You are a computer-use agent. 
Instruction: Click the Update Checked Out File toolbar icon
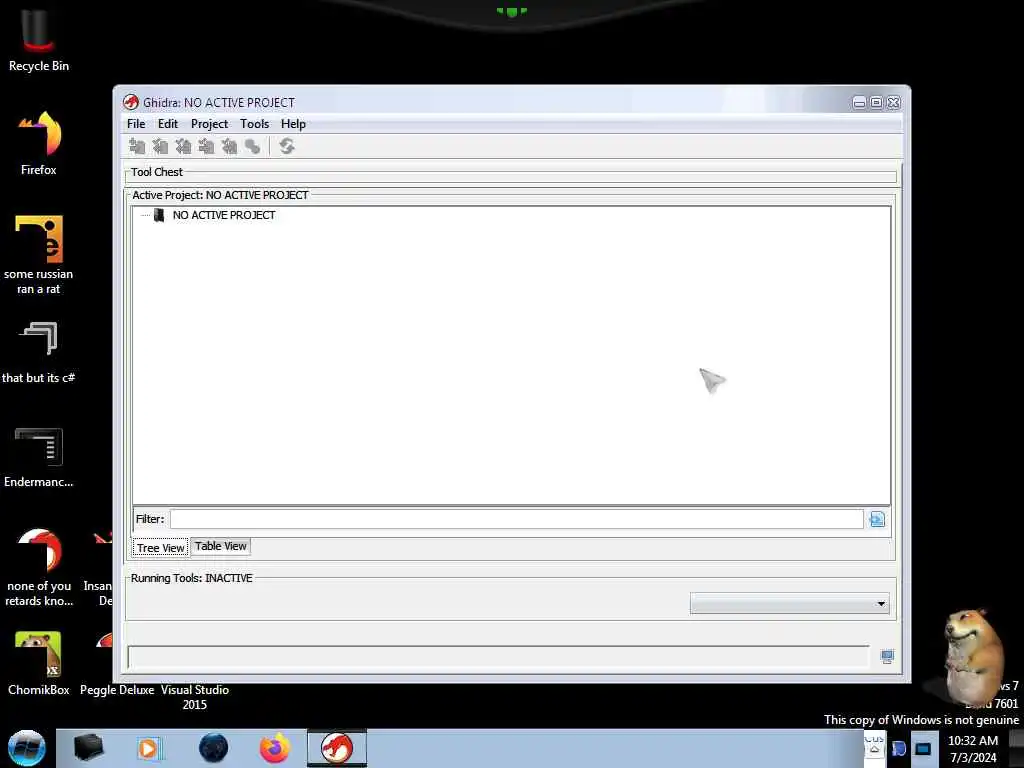tap(183, 147)
